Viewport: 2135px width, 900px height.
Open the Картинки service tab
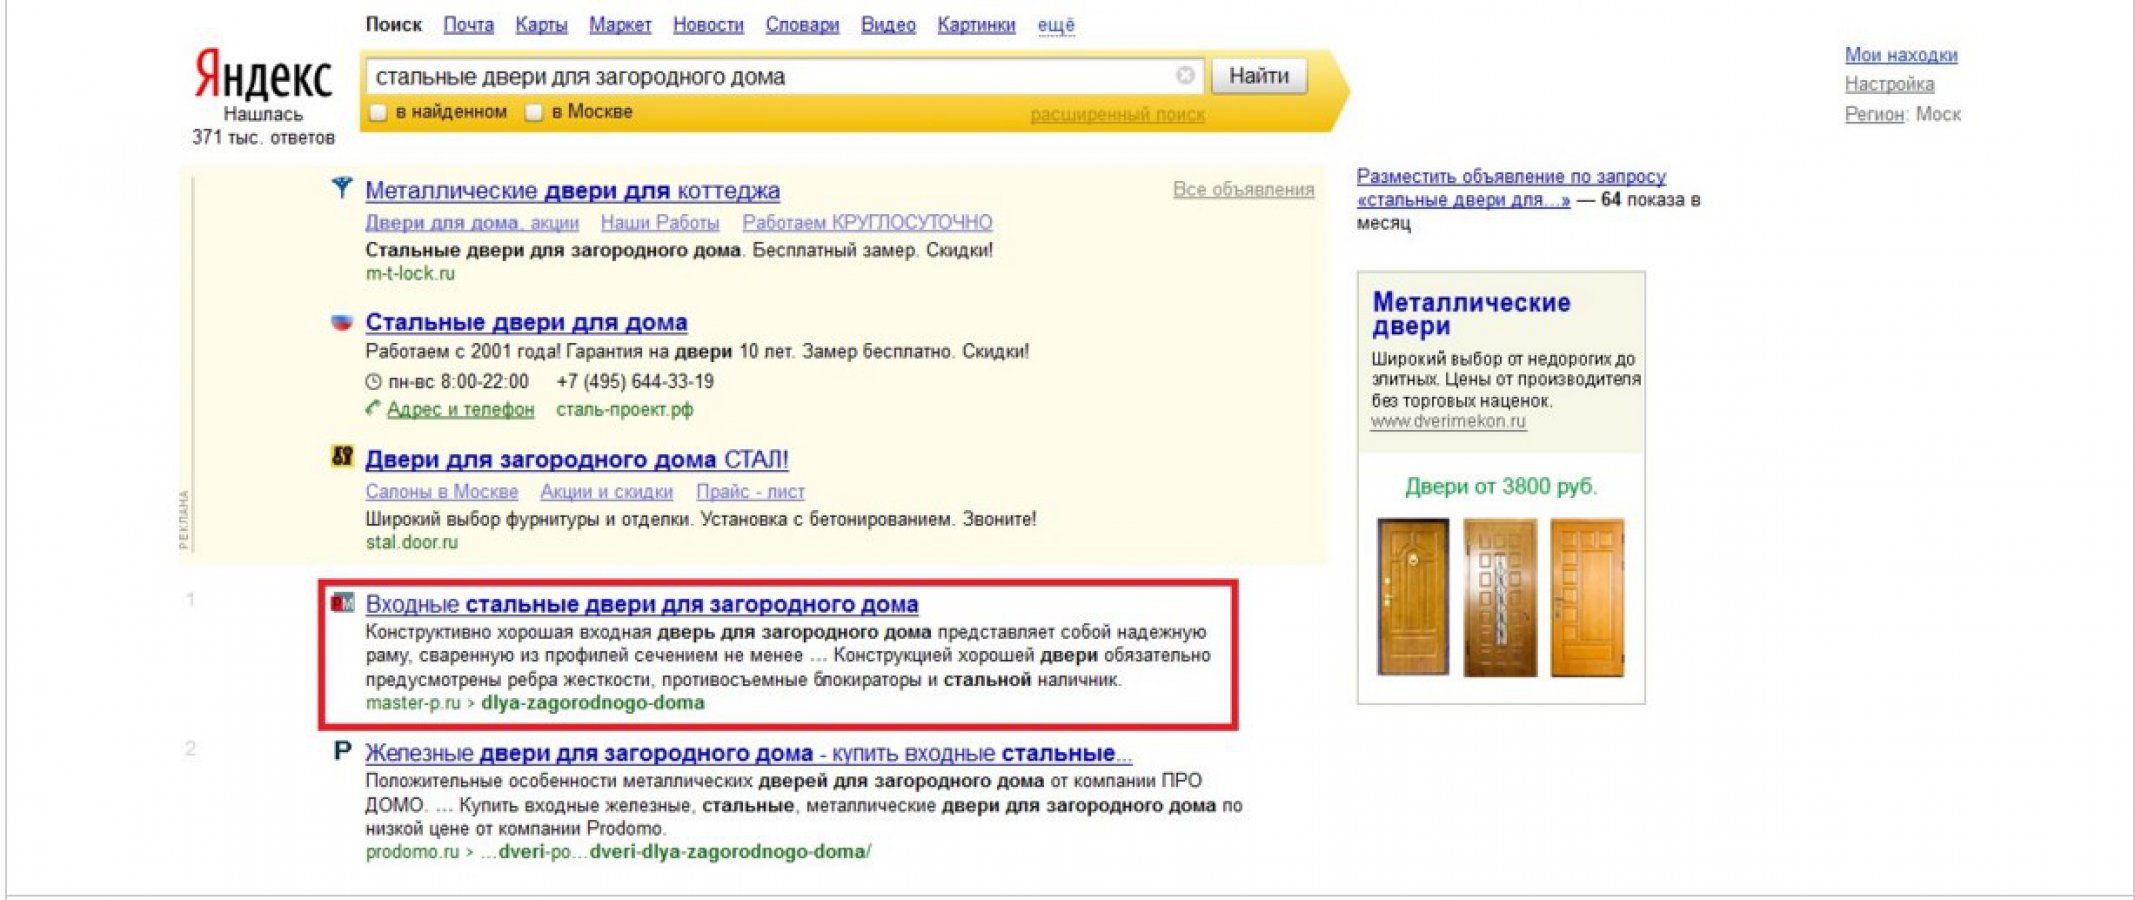tap(976, 25)
